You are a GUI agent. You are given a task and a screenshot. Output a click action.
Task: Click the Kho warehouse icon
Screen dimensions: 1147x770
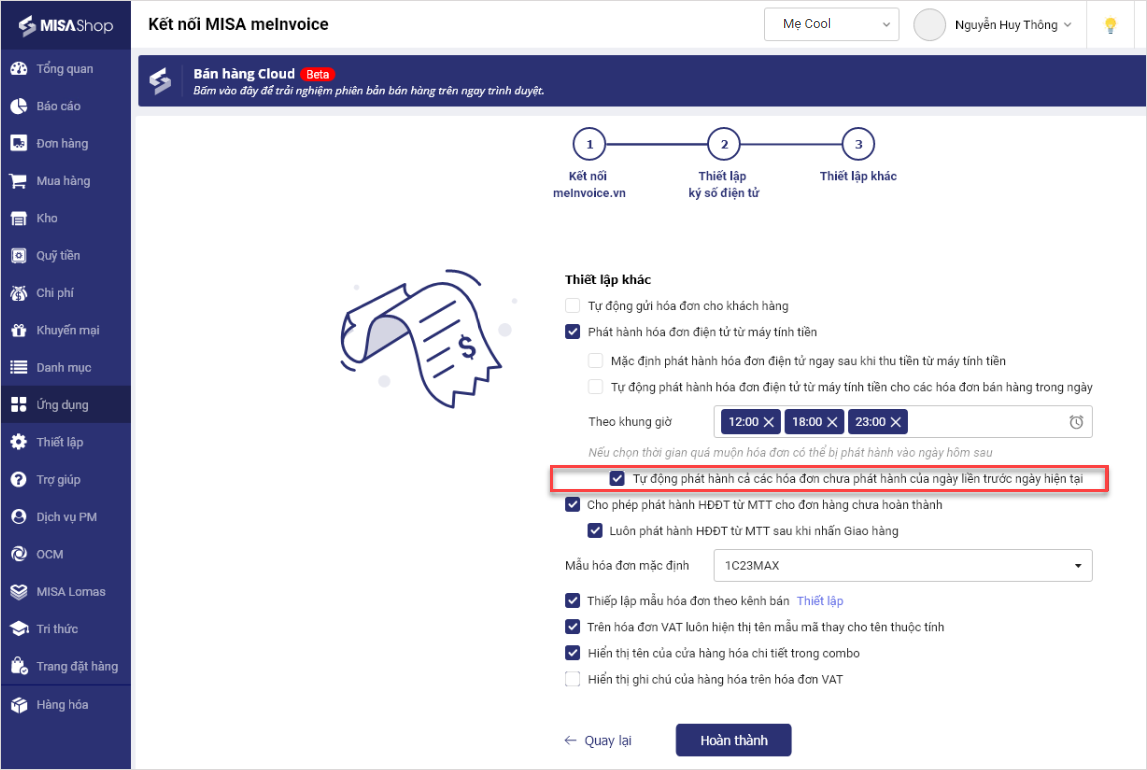click(18, 218)
